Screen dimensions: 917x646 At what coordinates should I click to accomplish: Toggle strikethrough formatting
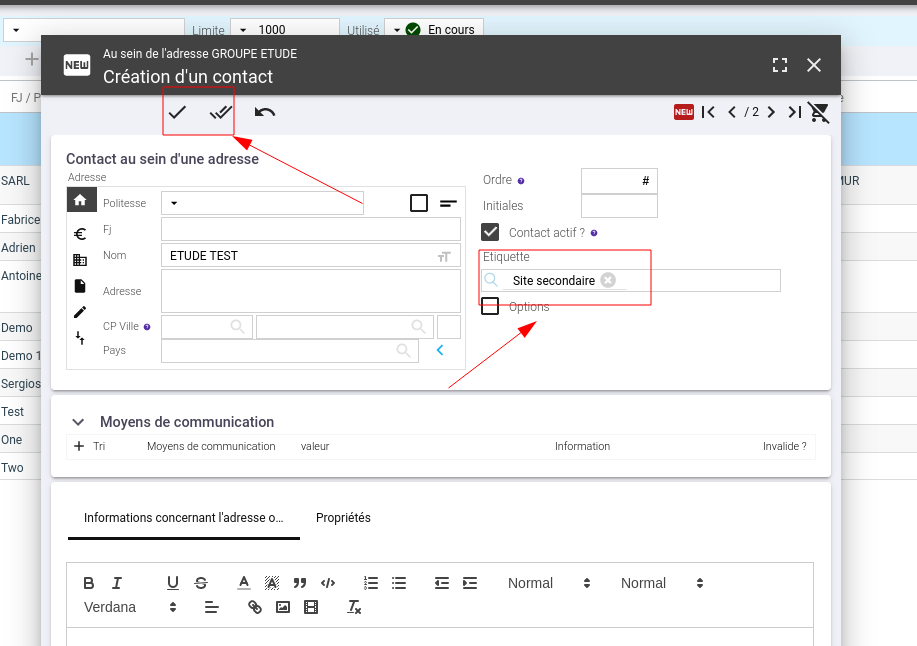201,583
